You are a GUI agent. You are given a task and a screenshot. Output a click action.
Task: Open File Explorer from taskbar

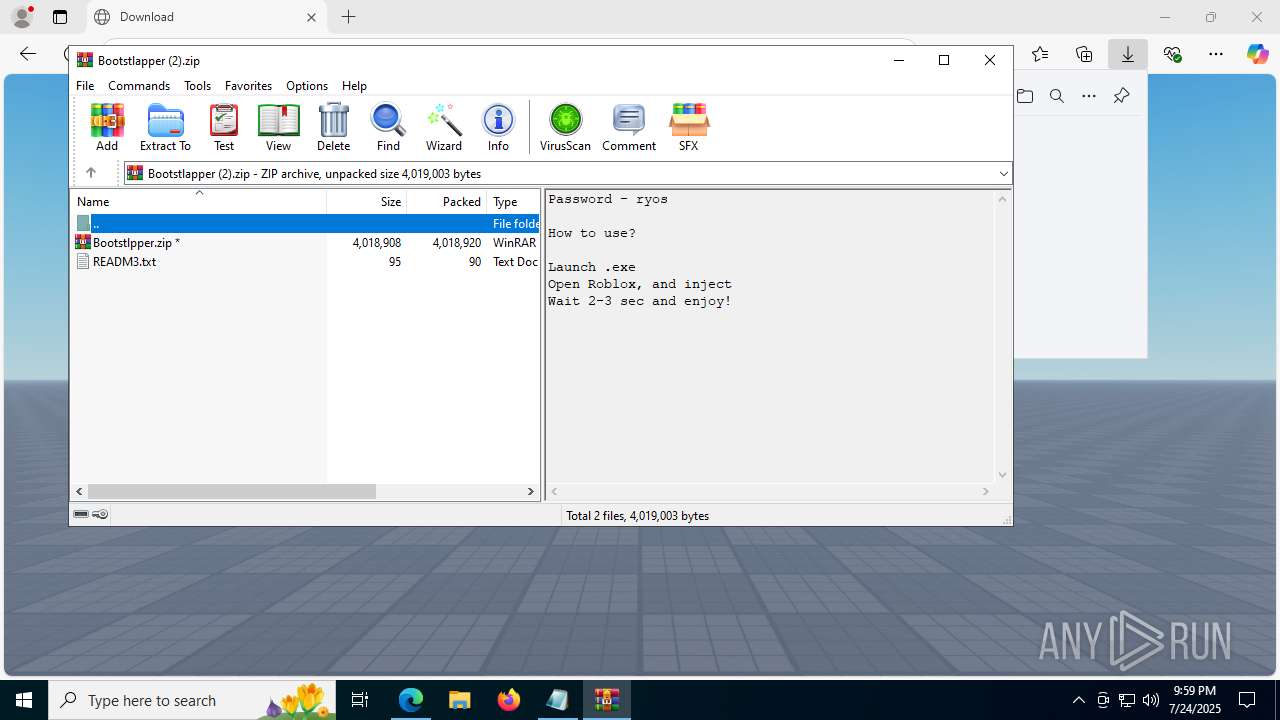(x=459, y=700)
